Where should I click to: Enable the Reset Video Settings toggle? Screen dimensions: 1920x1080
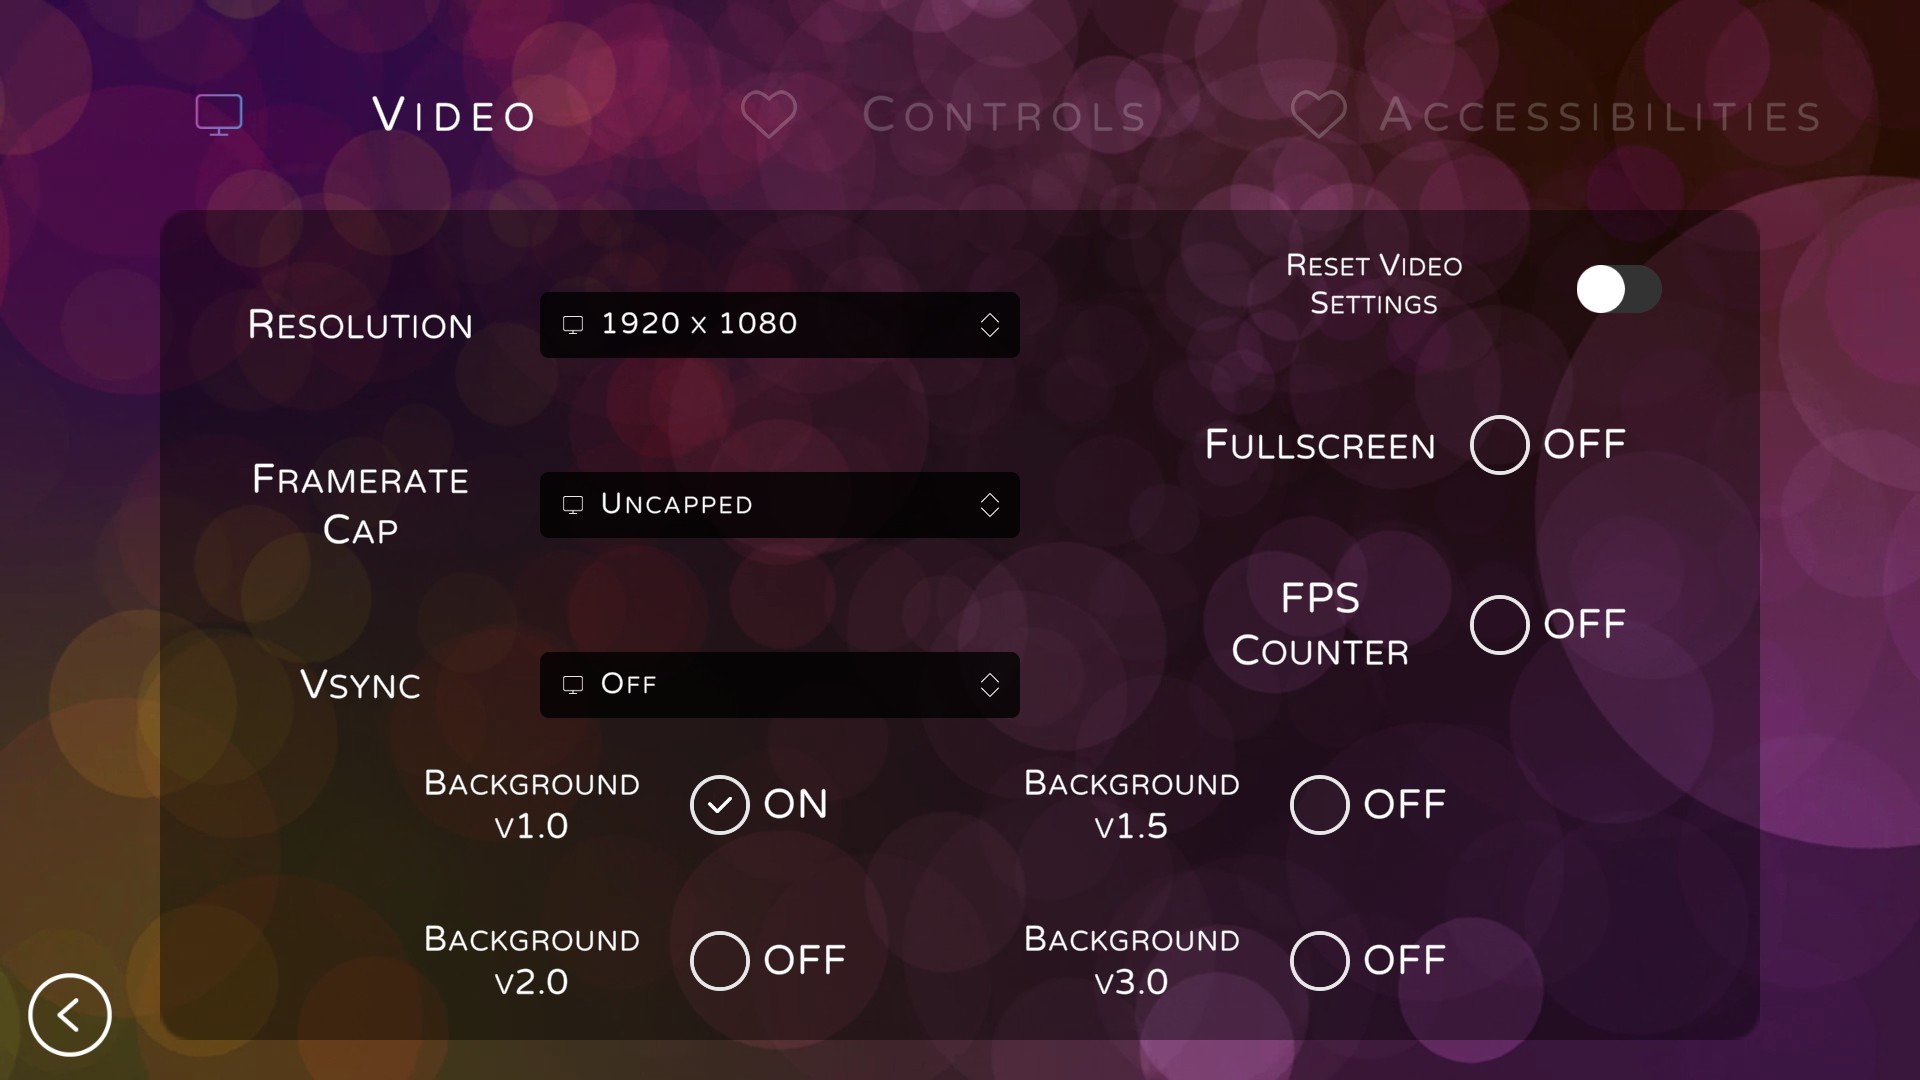[x=1617, y=289]
